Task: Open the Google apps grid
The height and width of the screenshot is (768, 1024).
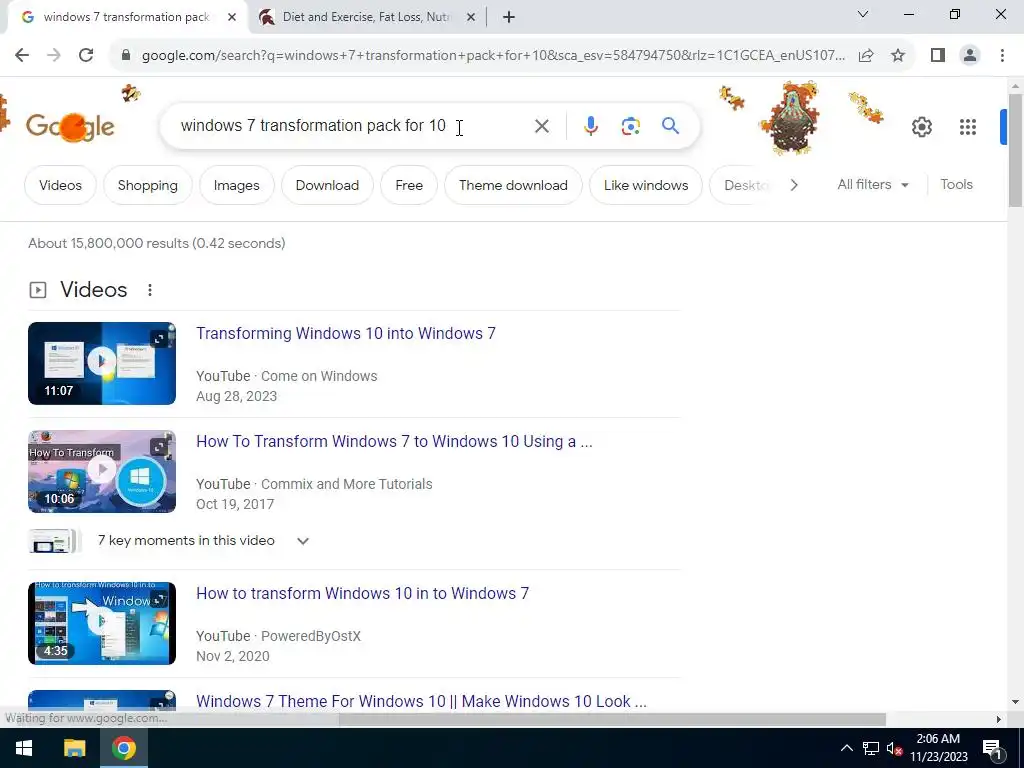Action: (968, 127)
